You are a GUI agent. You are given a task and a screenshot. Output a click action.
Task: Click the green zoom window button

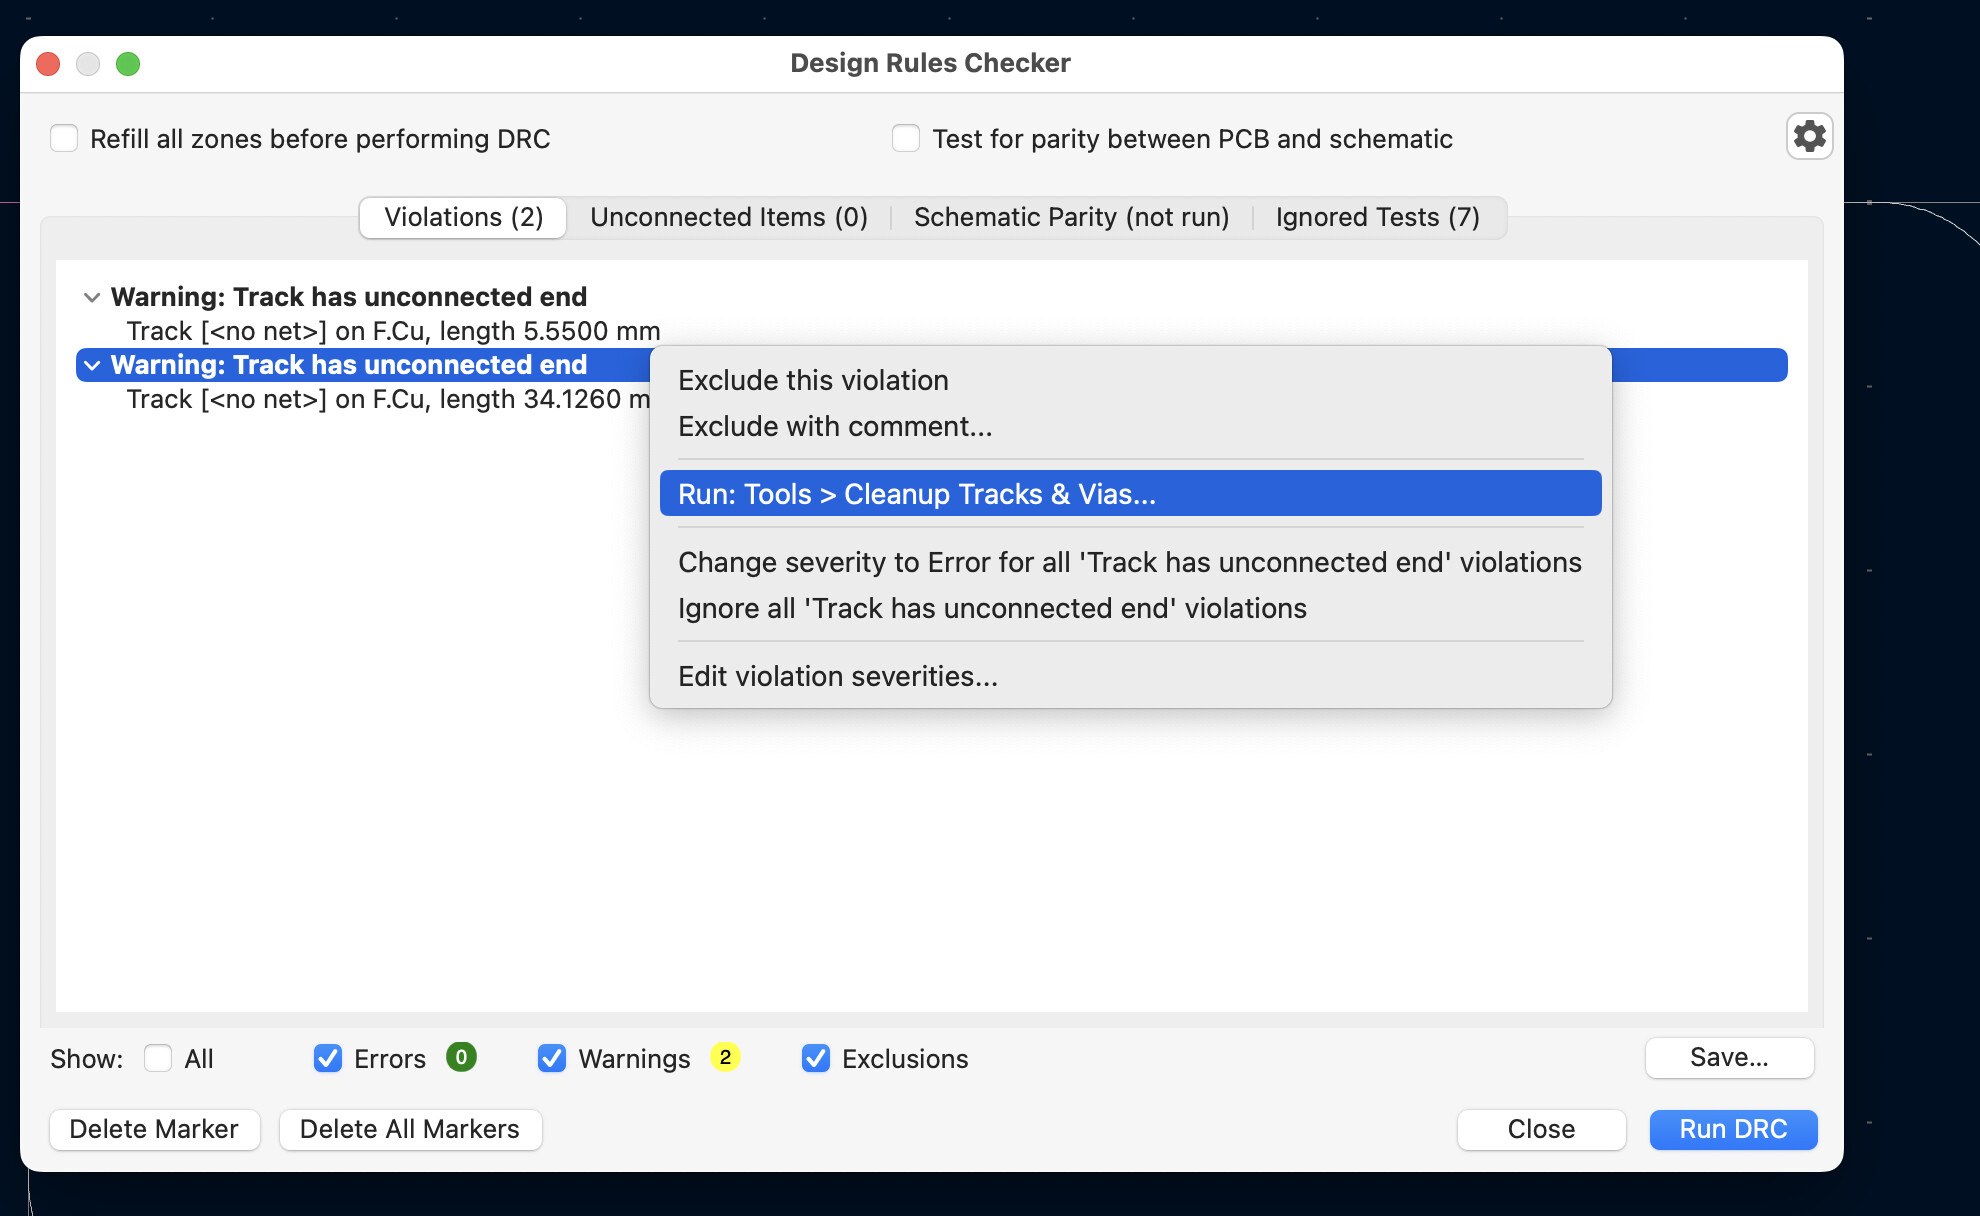128,64
